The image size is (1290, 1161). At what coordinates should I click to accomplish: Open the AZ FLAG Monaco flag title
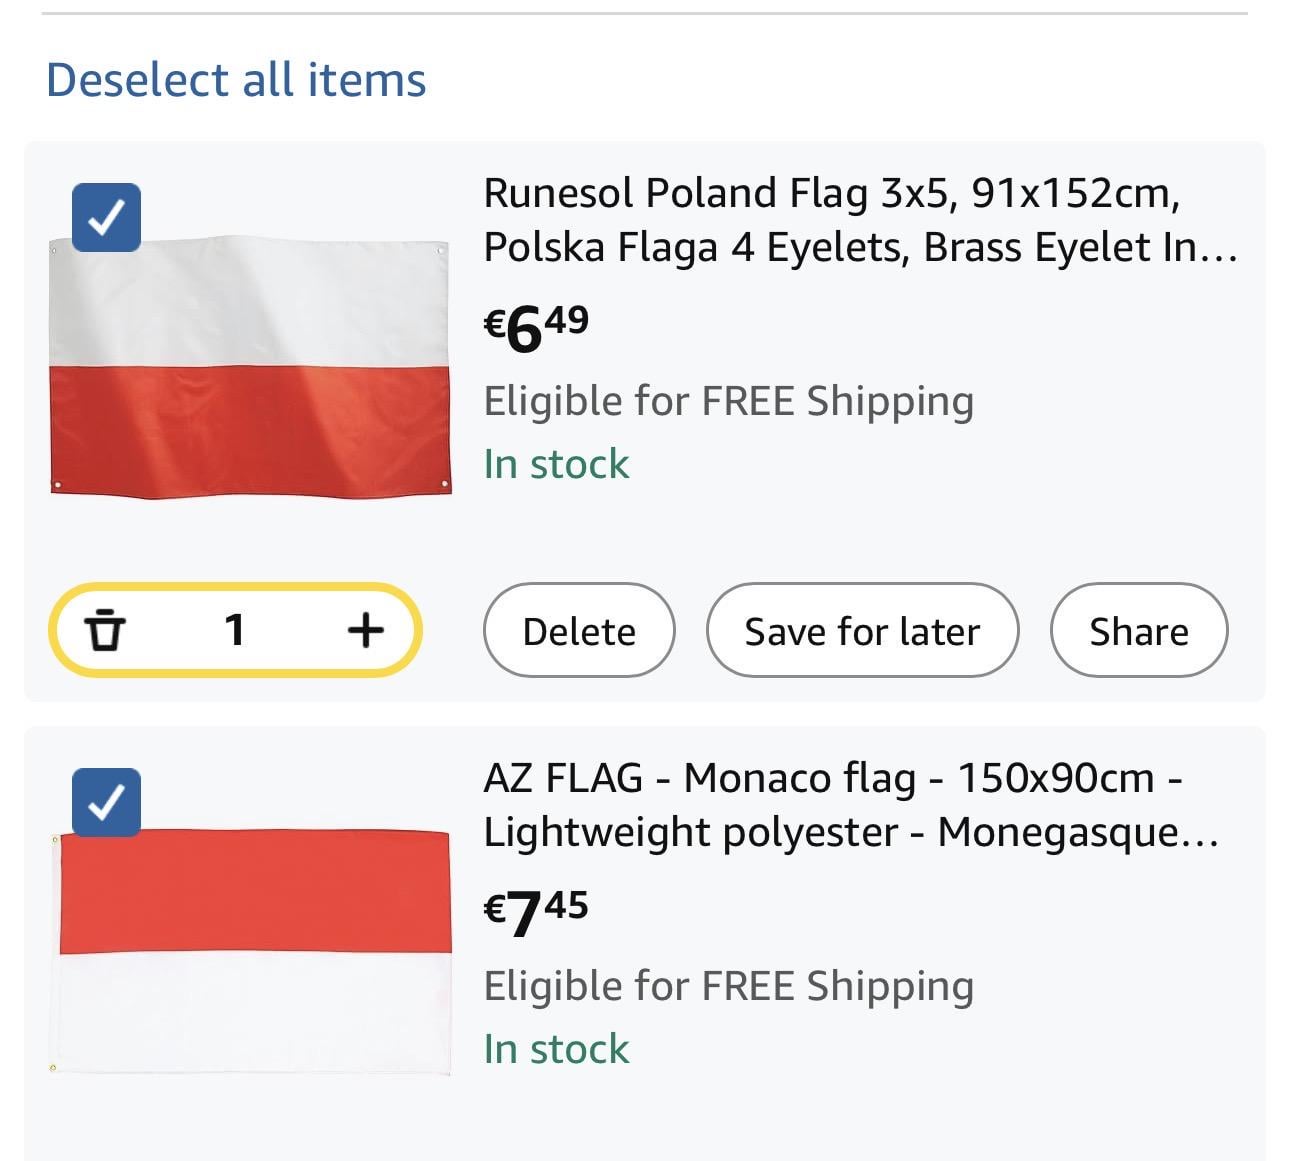pyautogui.click(x=850, y=805)
